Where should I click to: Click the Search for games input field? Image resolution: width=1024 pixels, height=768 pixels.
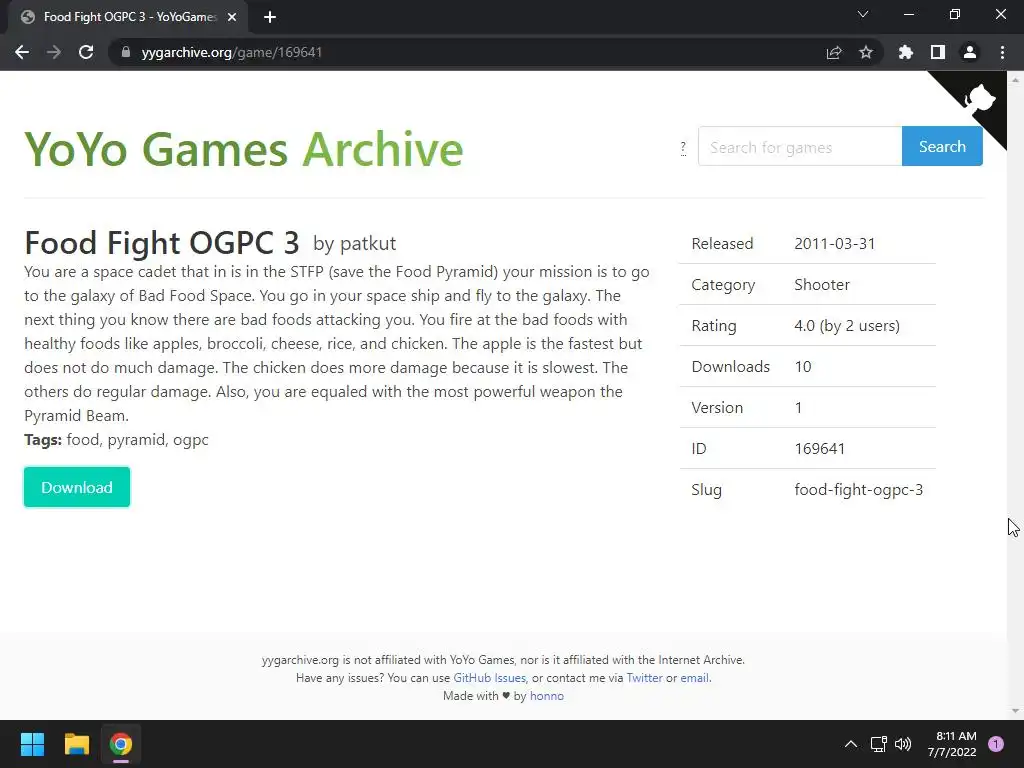pyautogui.click(x=800, y=147)
